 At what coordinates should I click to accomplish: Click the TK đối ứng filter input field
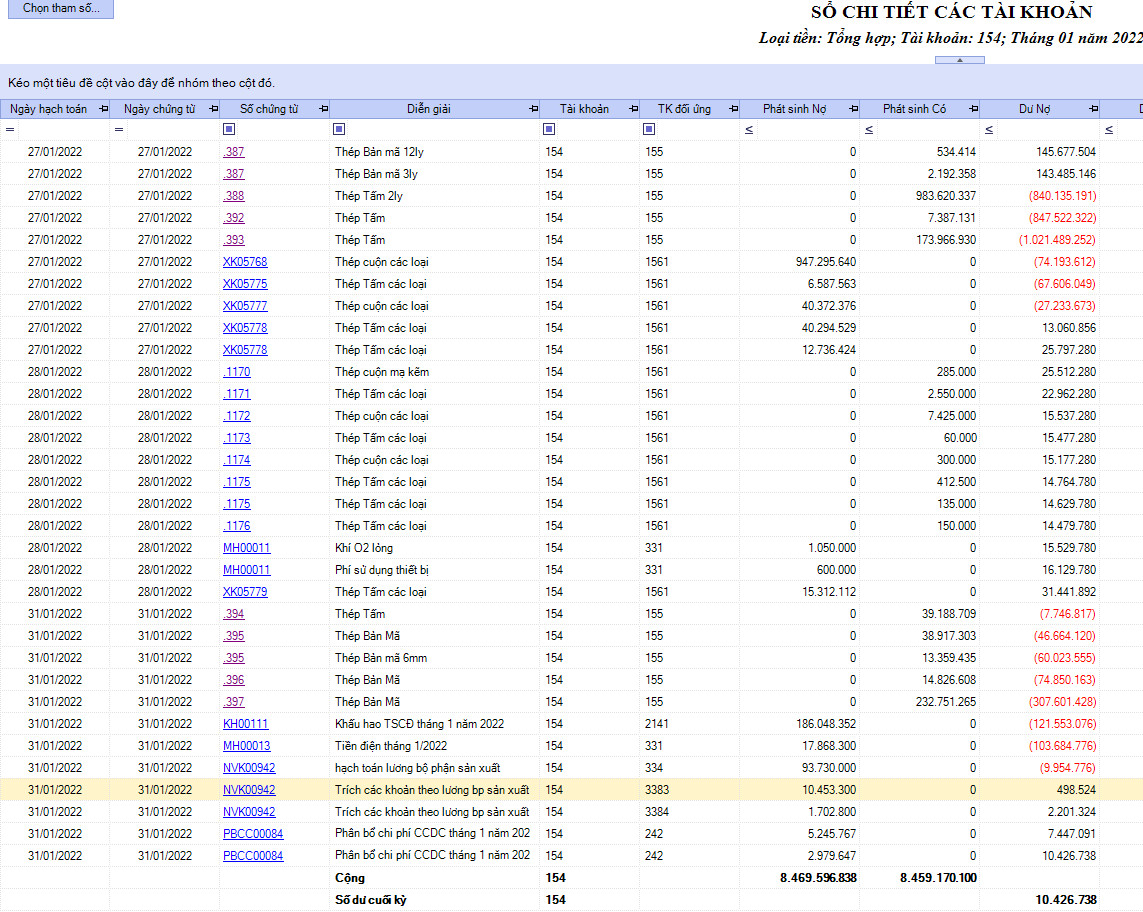pyautogui.click(x=698, y=129)
